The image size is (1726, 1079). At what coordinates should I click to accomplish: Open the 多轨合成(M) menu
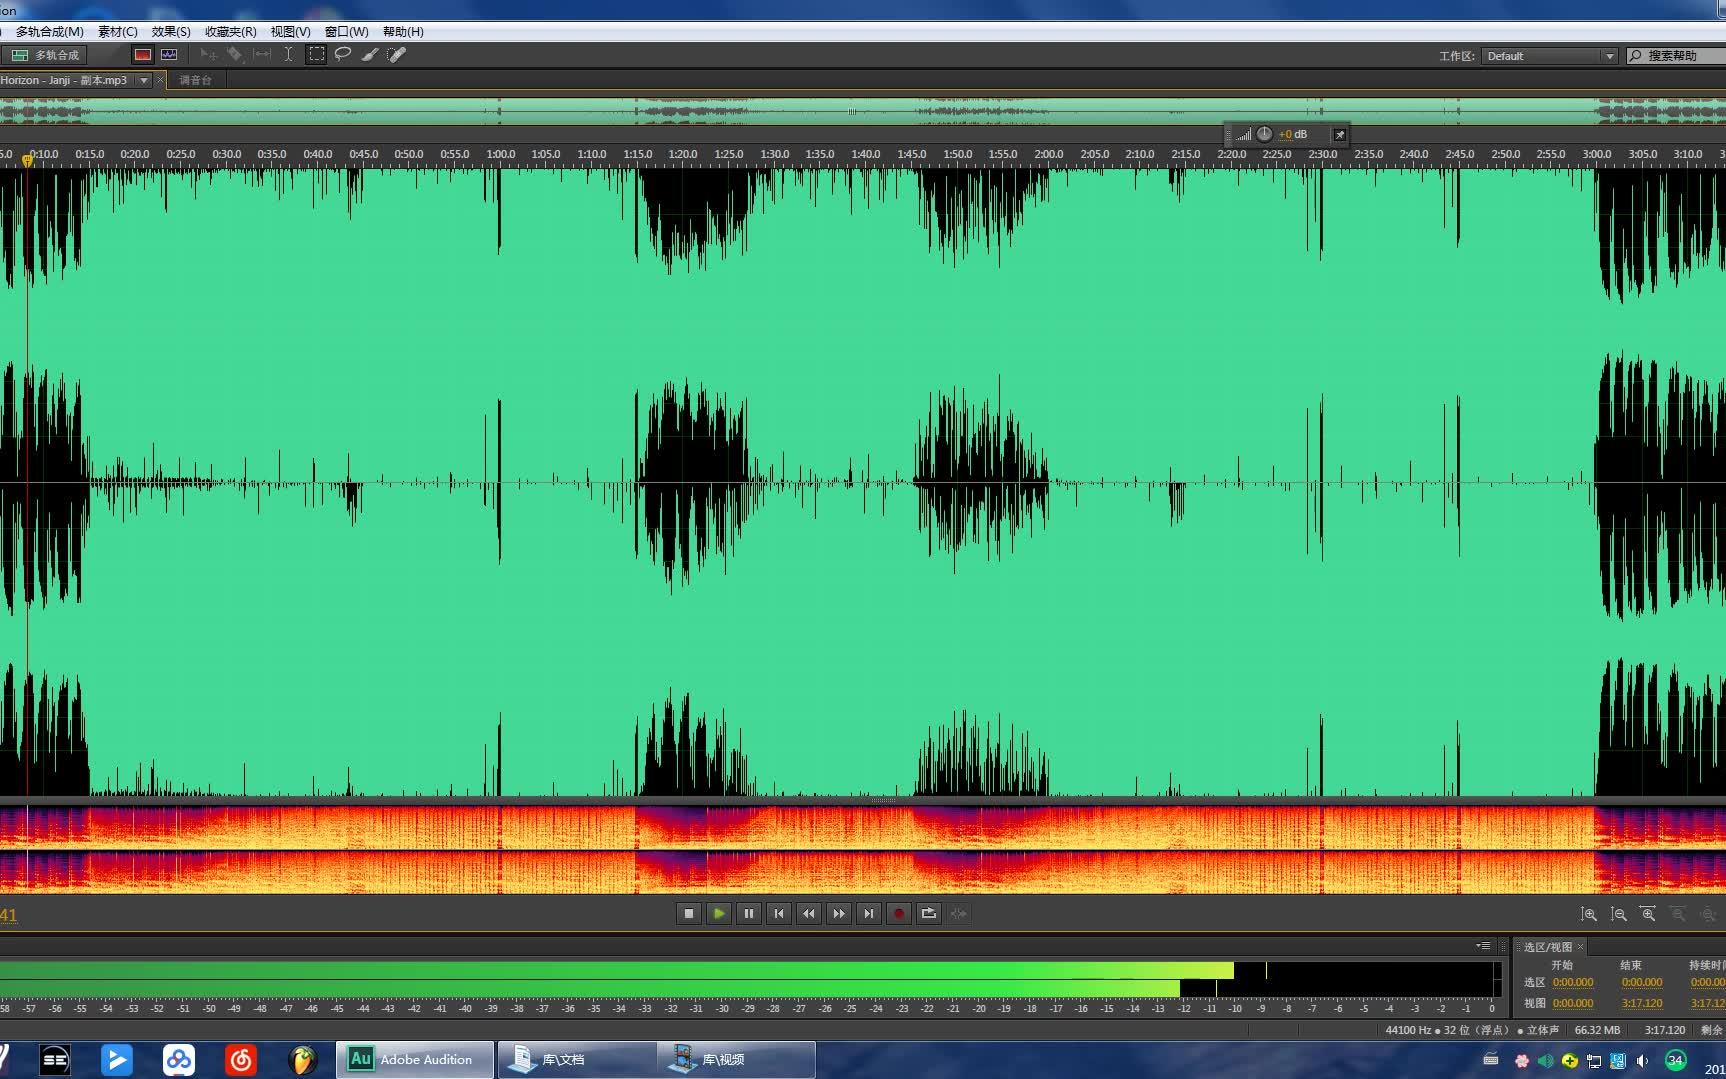point(50,32)
